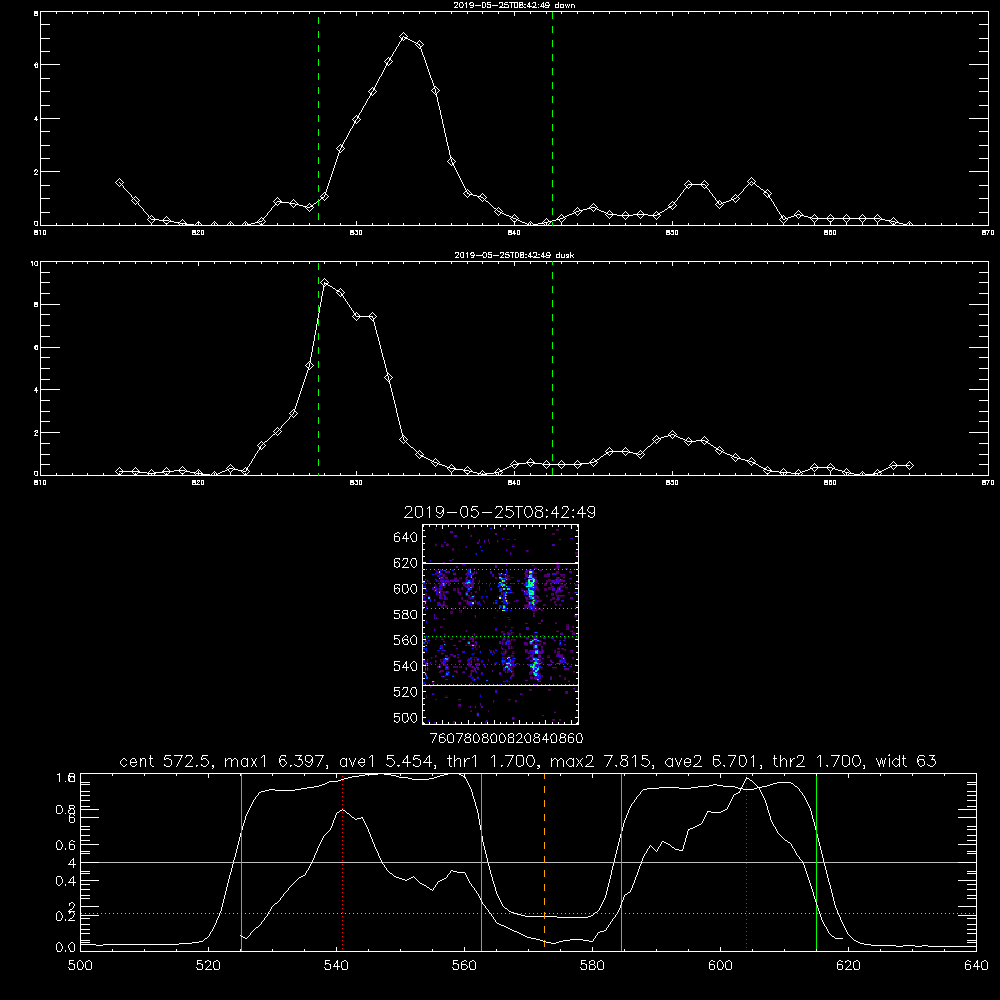Click the 500 label on spectral image y-axis
1000x1000 pixels.
coord(406,717)
